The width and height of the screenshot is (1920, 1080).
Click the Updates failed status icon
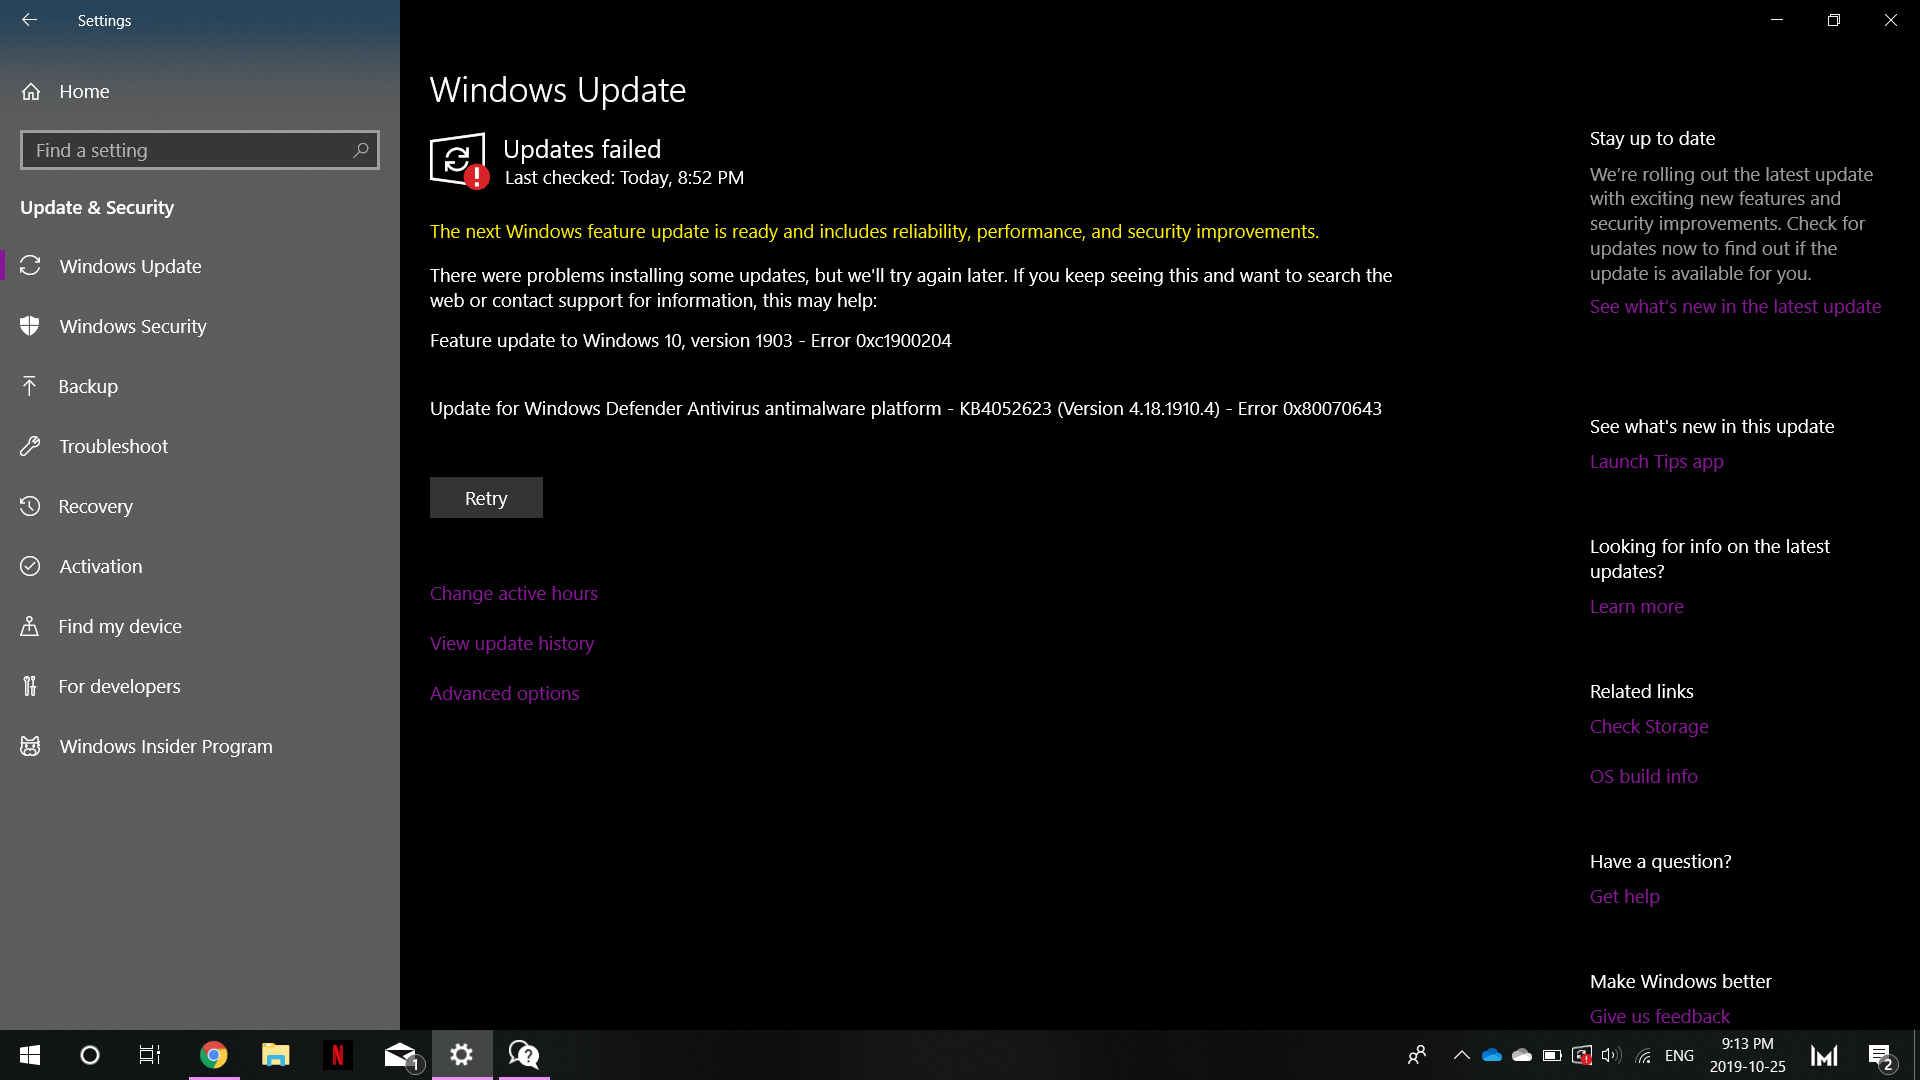459,160
